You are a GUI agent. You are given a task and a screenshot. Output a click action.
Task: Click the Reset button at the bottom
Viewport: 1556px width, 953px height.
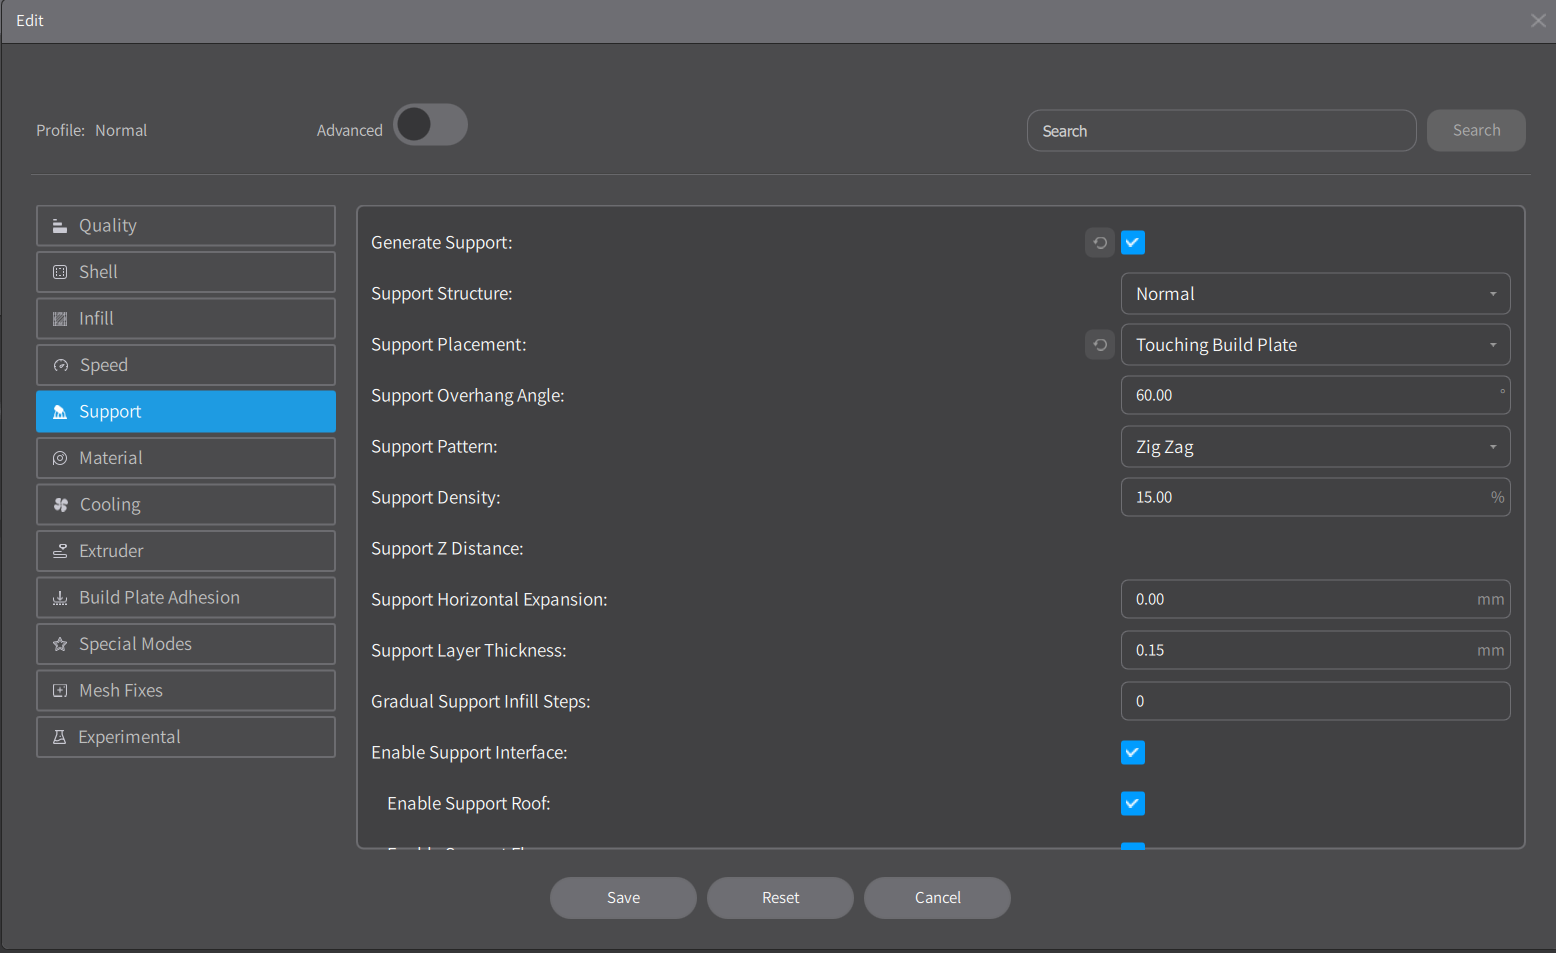click(780, 898)
